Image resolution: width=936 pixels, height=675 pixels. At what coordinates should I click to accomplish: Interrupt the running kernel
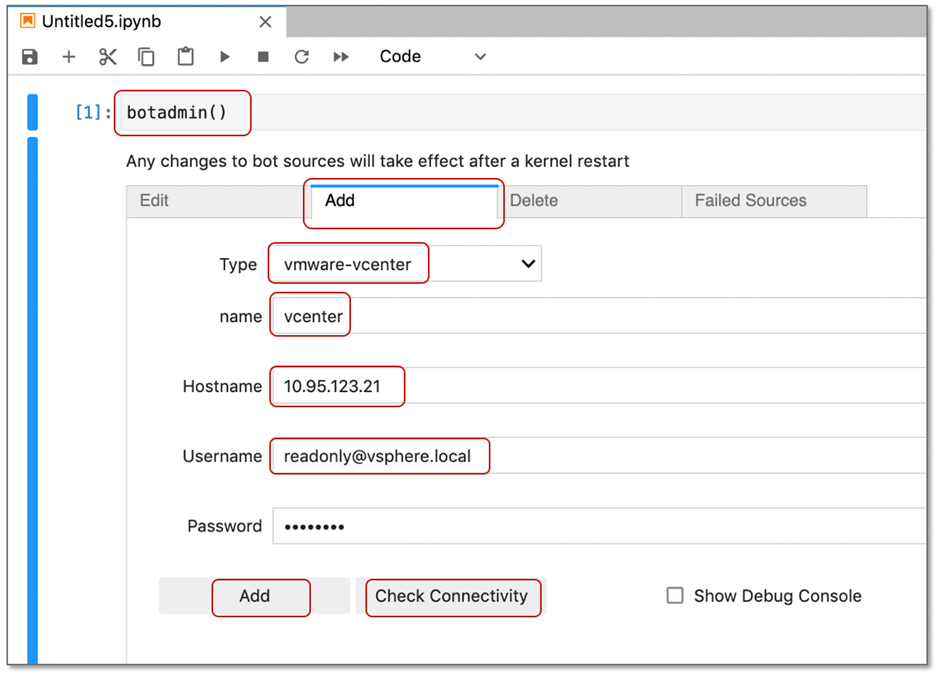click(263, 56)
